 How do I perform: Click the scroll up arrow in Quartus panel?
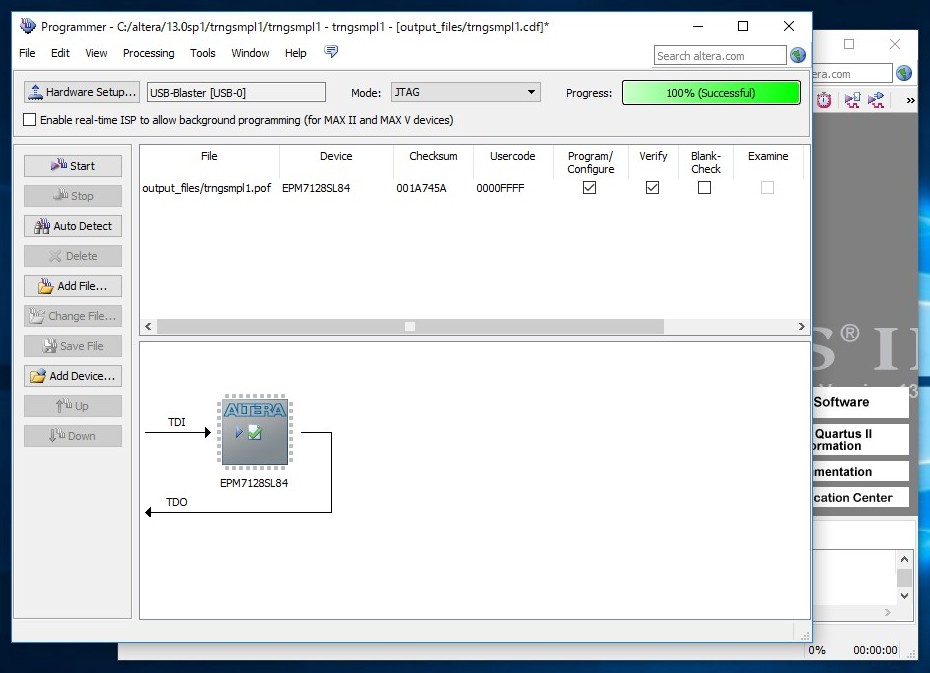(904, 559)
